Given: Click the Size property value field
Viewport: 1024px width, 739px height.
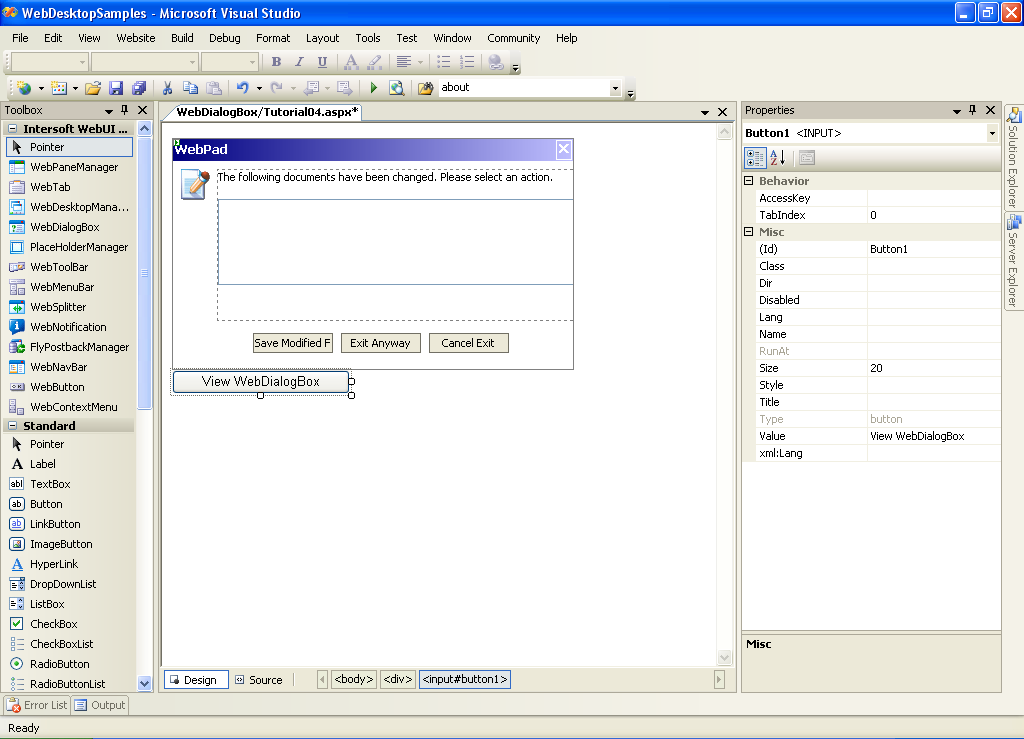Looking at the screenshot, I should coord(933,368).
